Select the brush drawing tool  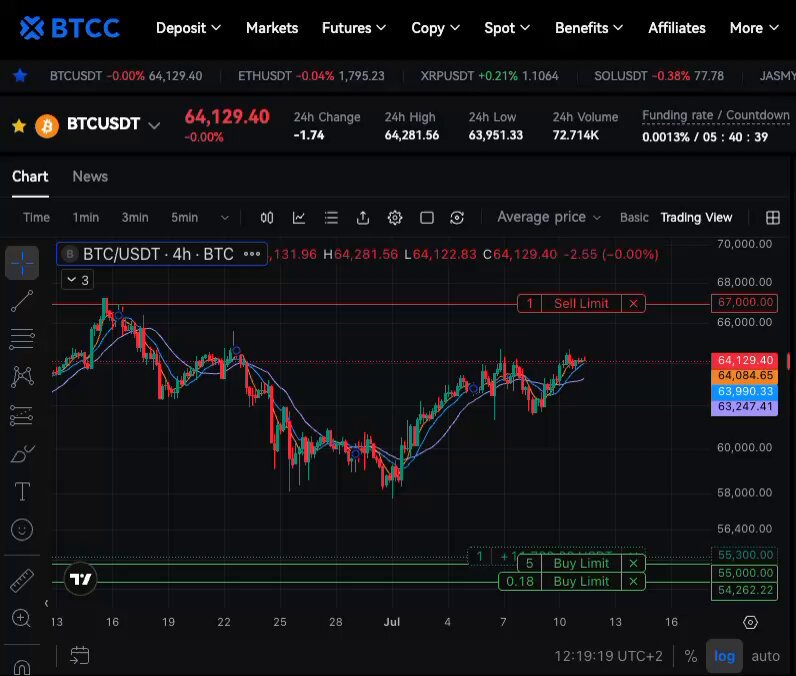[x=22, y=453]
